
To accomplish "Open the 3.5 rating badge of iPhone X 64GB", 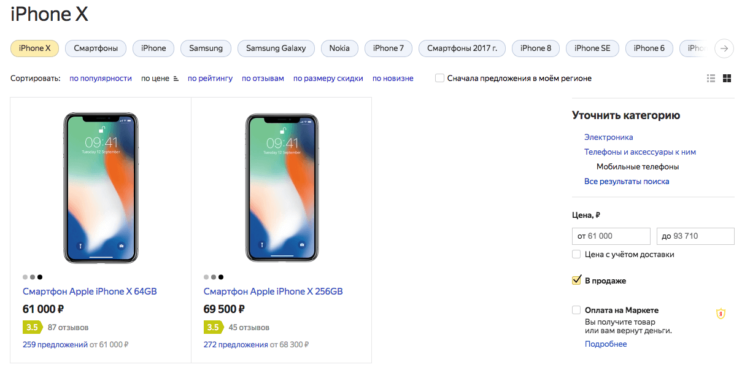I will pyautogui.click(x=33, y=327).
